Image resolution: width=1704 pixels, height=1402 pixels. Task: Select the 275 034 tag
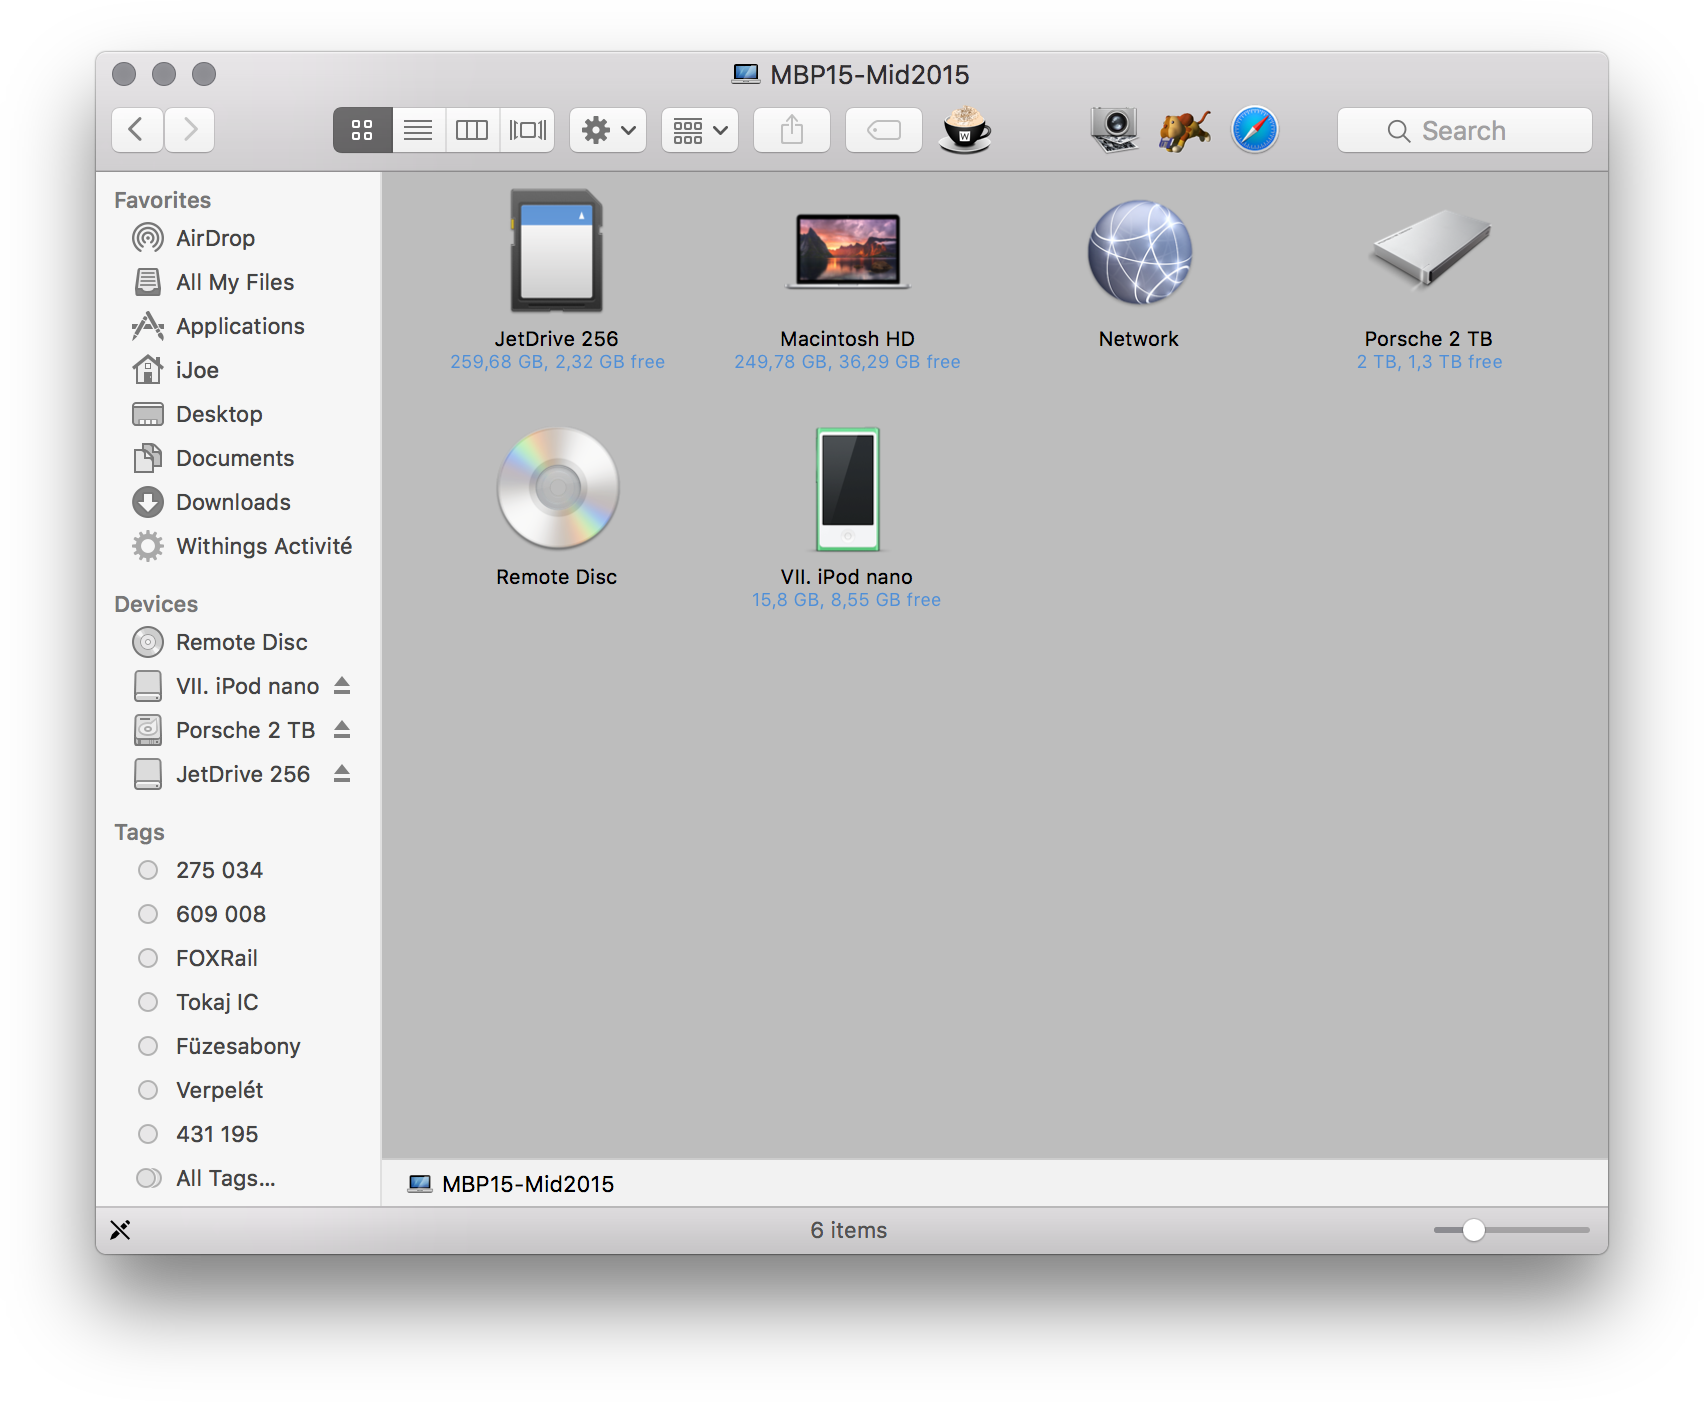[x=237, y=870]
